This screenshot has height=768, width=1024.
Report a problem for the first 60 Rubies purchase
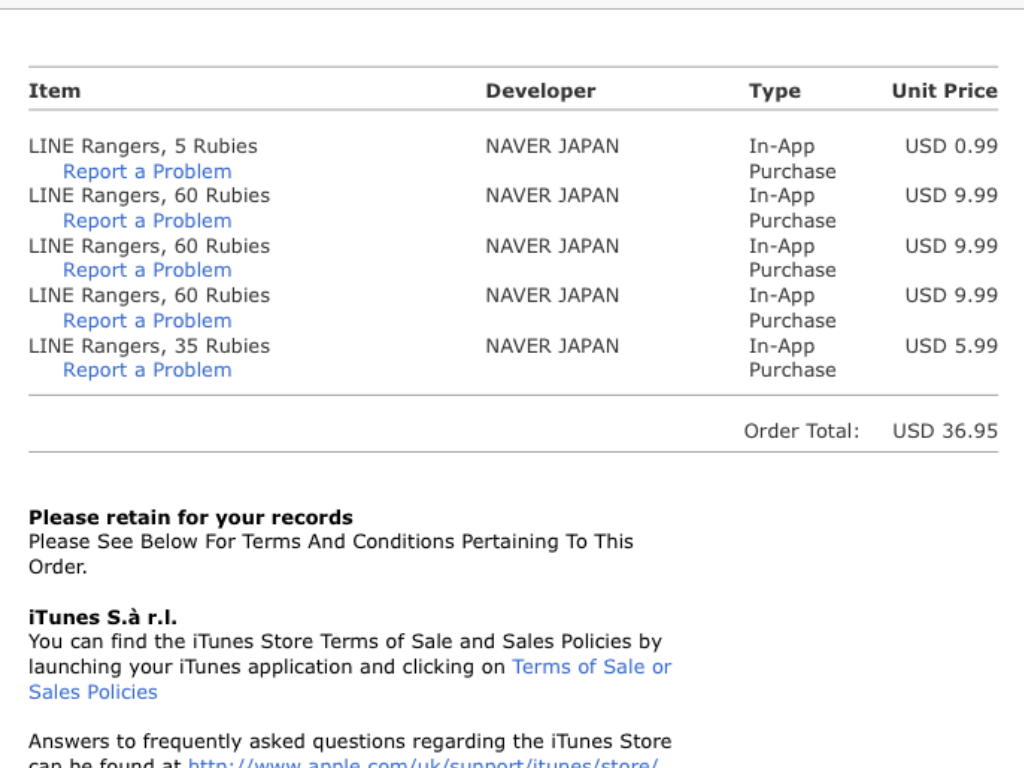pyautogui.click(x=147, y=220)
